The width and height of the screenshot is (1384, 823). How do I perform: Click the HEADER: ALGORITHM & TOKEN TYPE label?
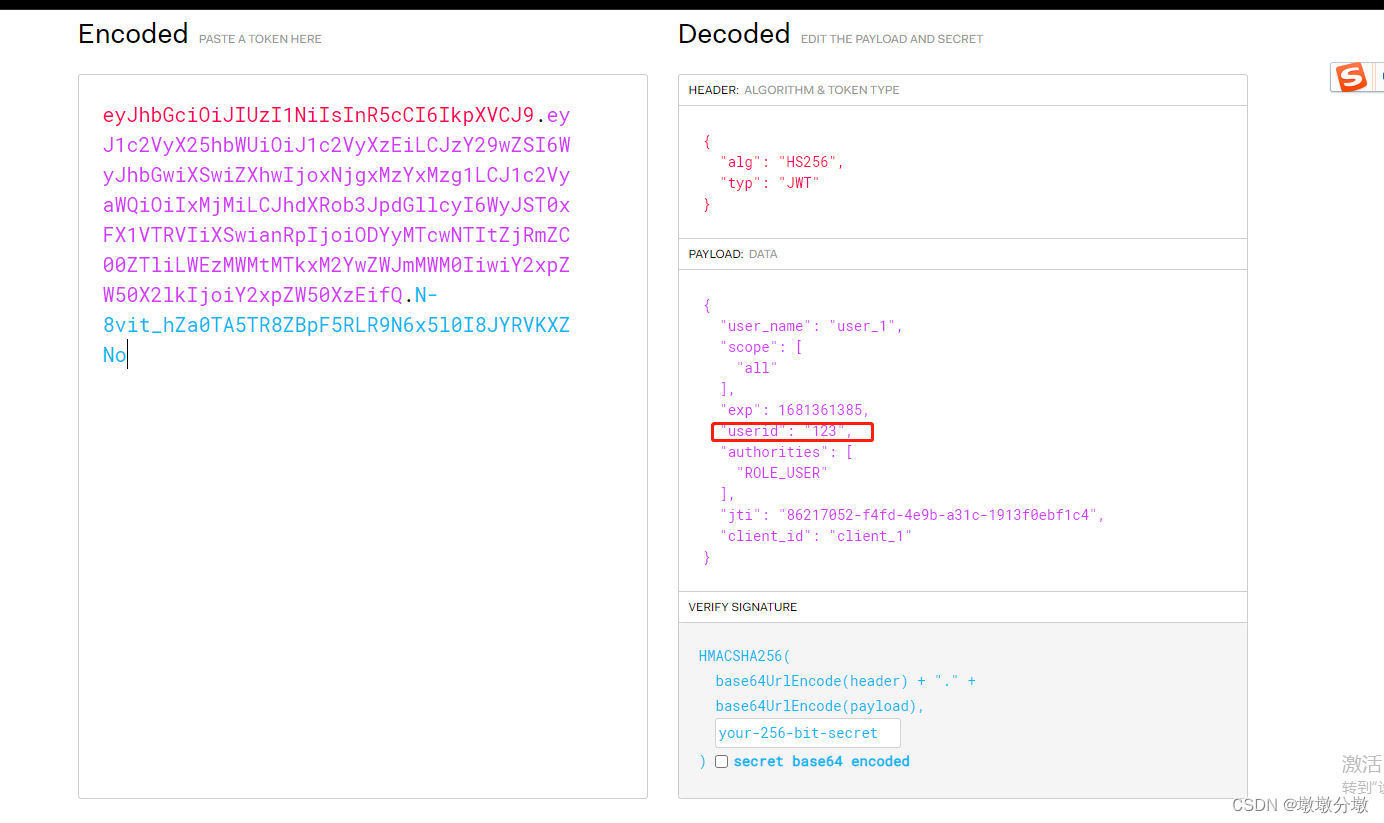(794, 90)
